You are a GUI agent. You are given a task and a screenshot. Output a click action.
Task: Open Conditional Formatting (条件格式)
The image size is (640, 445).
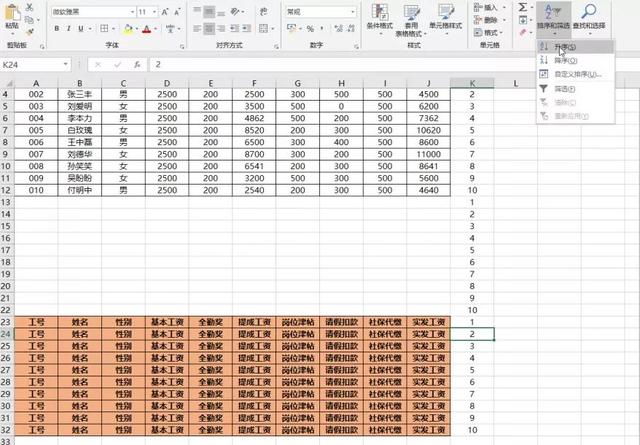tap(381, 20)
